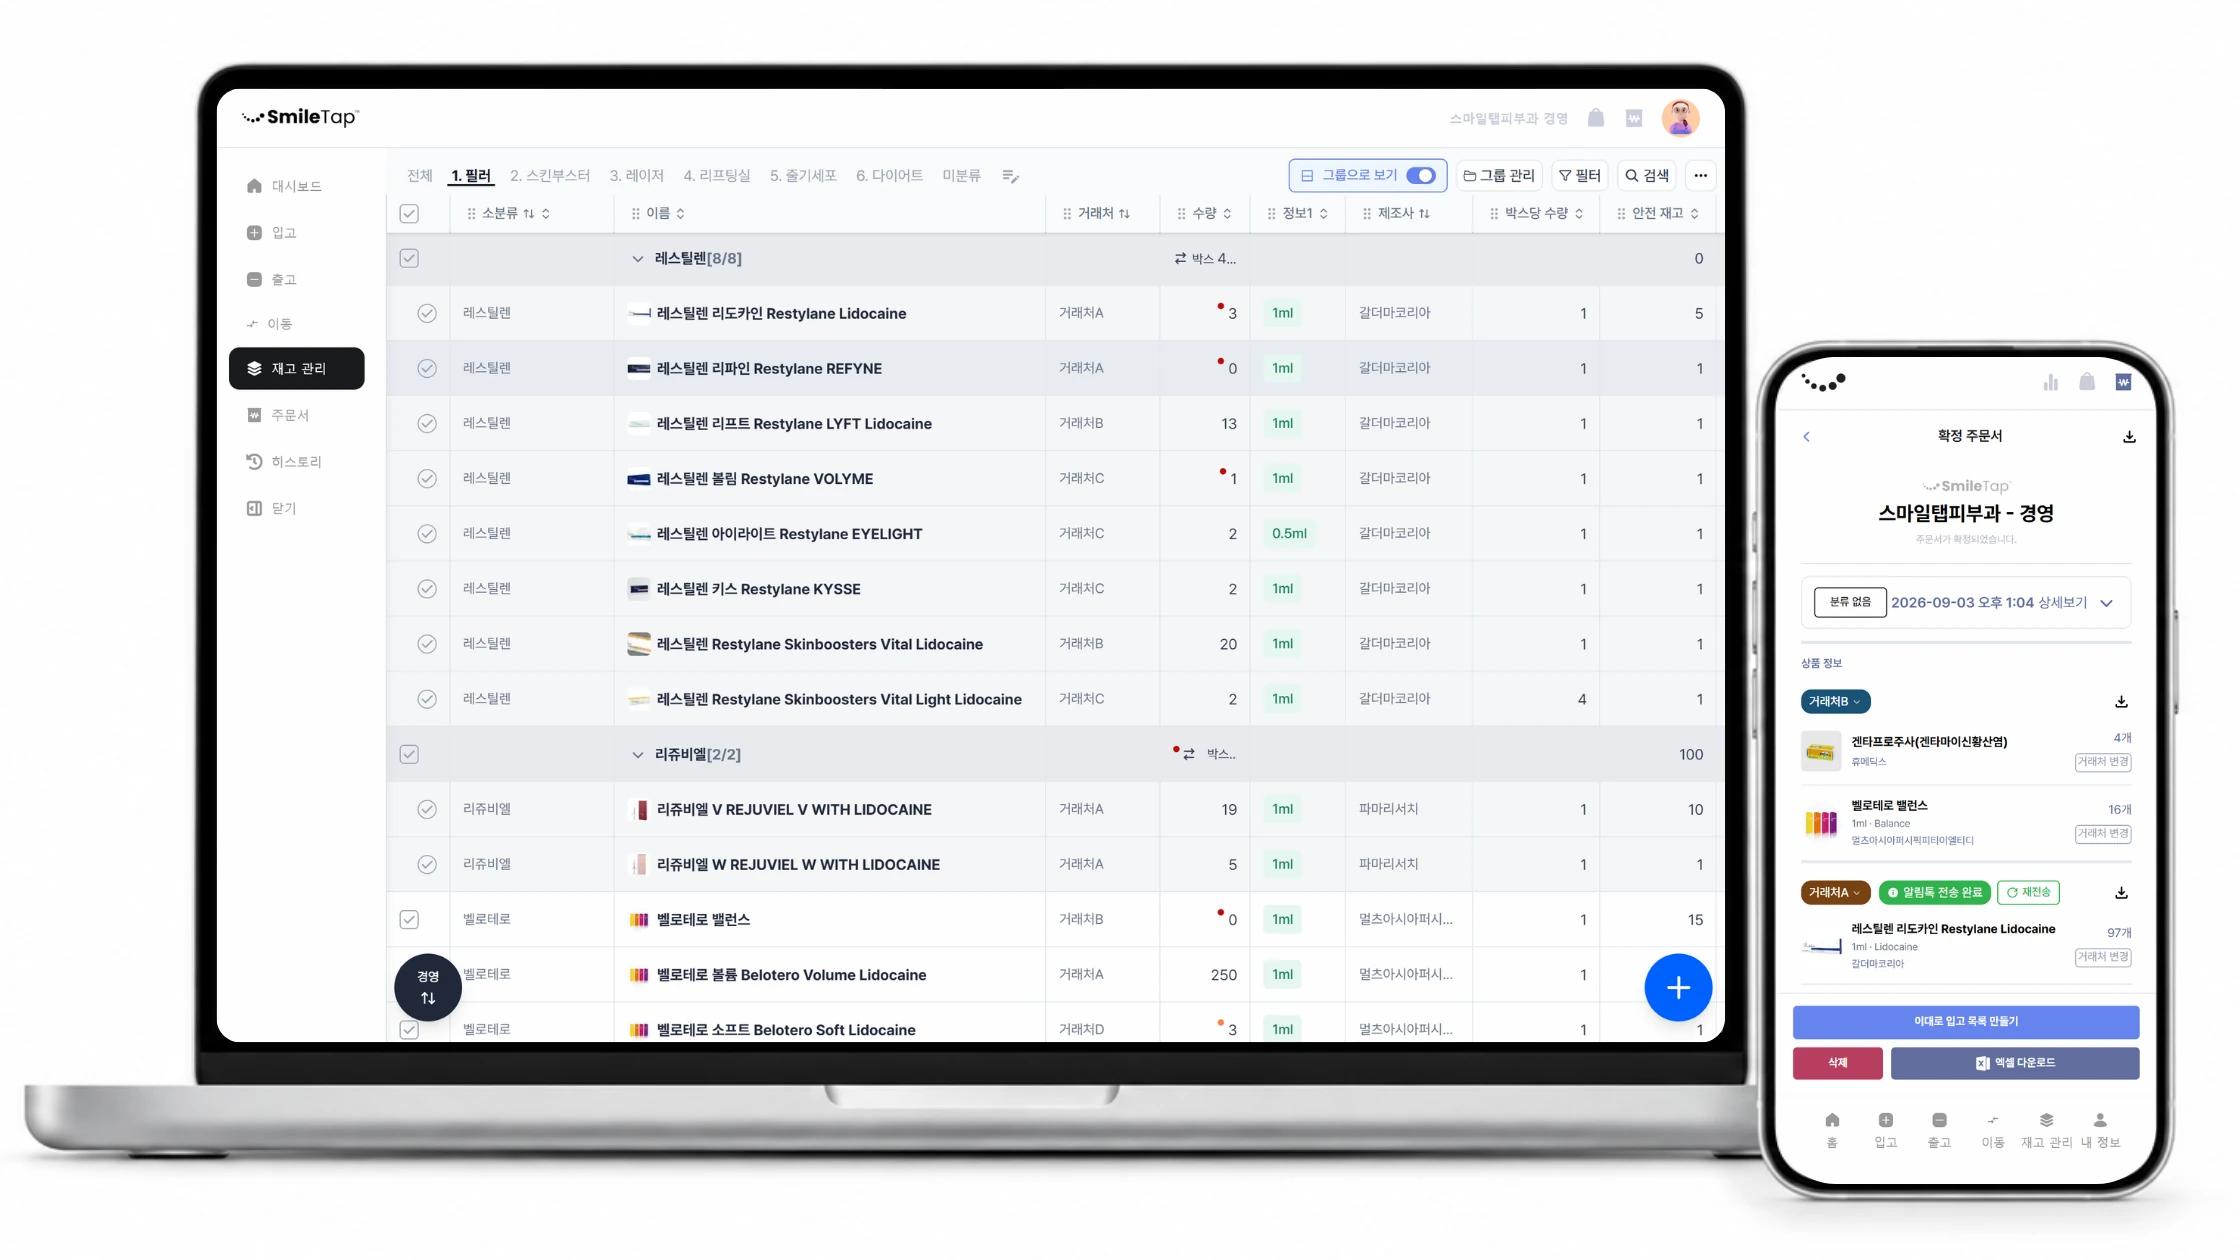2240x1260 pixels.
Task: Open the 거래처B dropdown chip on phone
Action: coord(1835,702)
